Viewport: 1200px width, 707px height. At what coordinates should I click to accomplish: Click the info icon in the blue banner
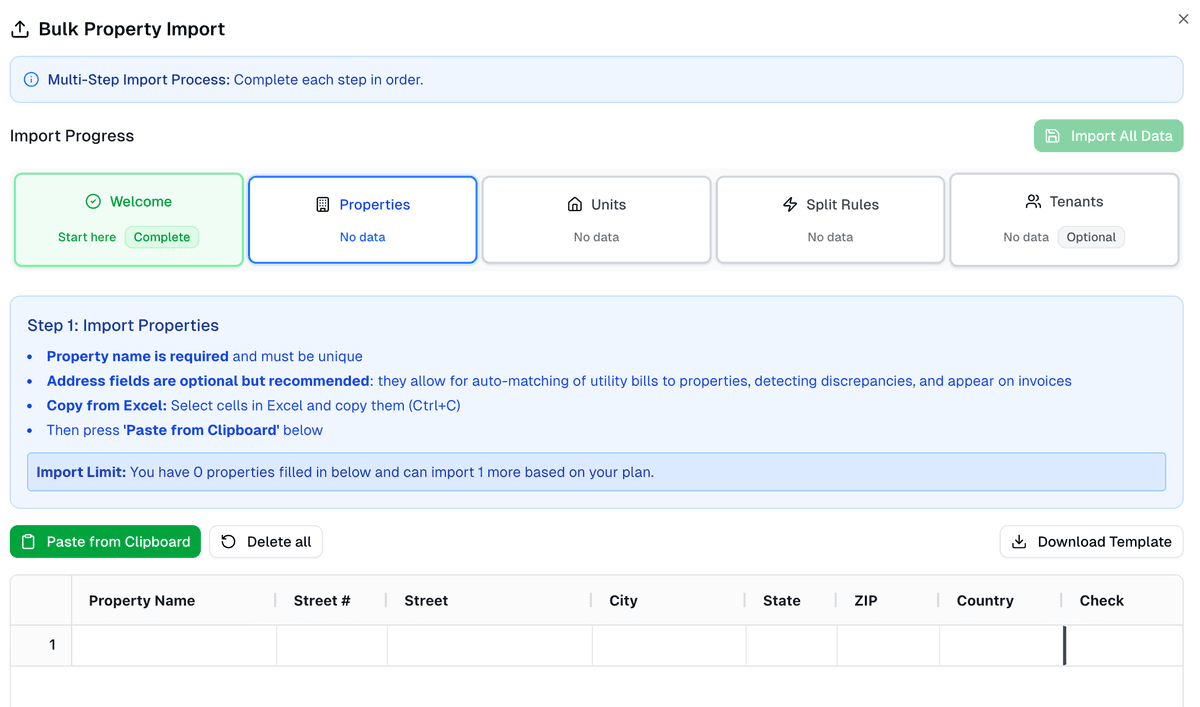point(31,78)
